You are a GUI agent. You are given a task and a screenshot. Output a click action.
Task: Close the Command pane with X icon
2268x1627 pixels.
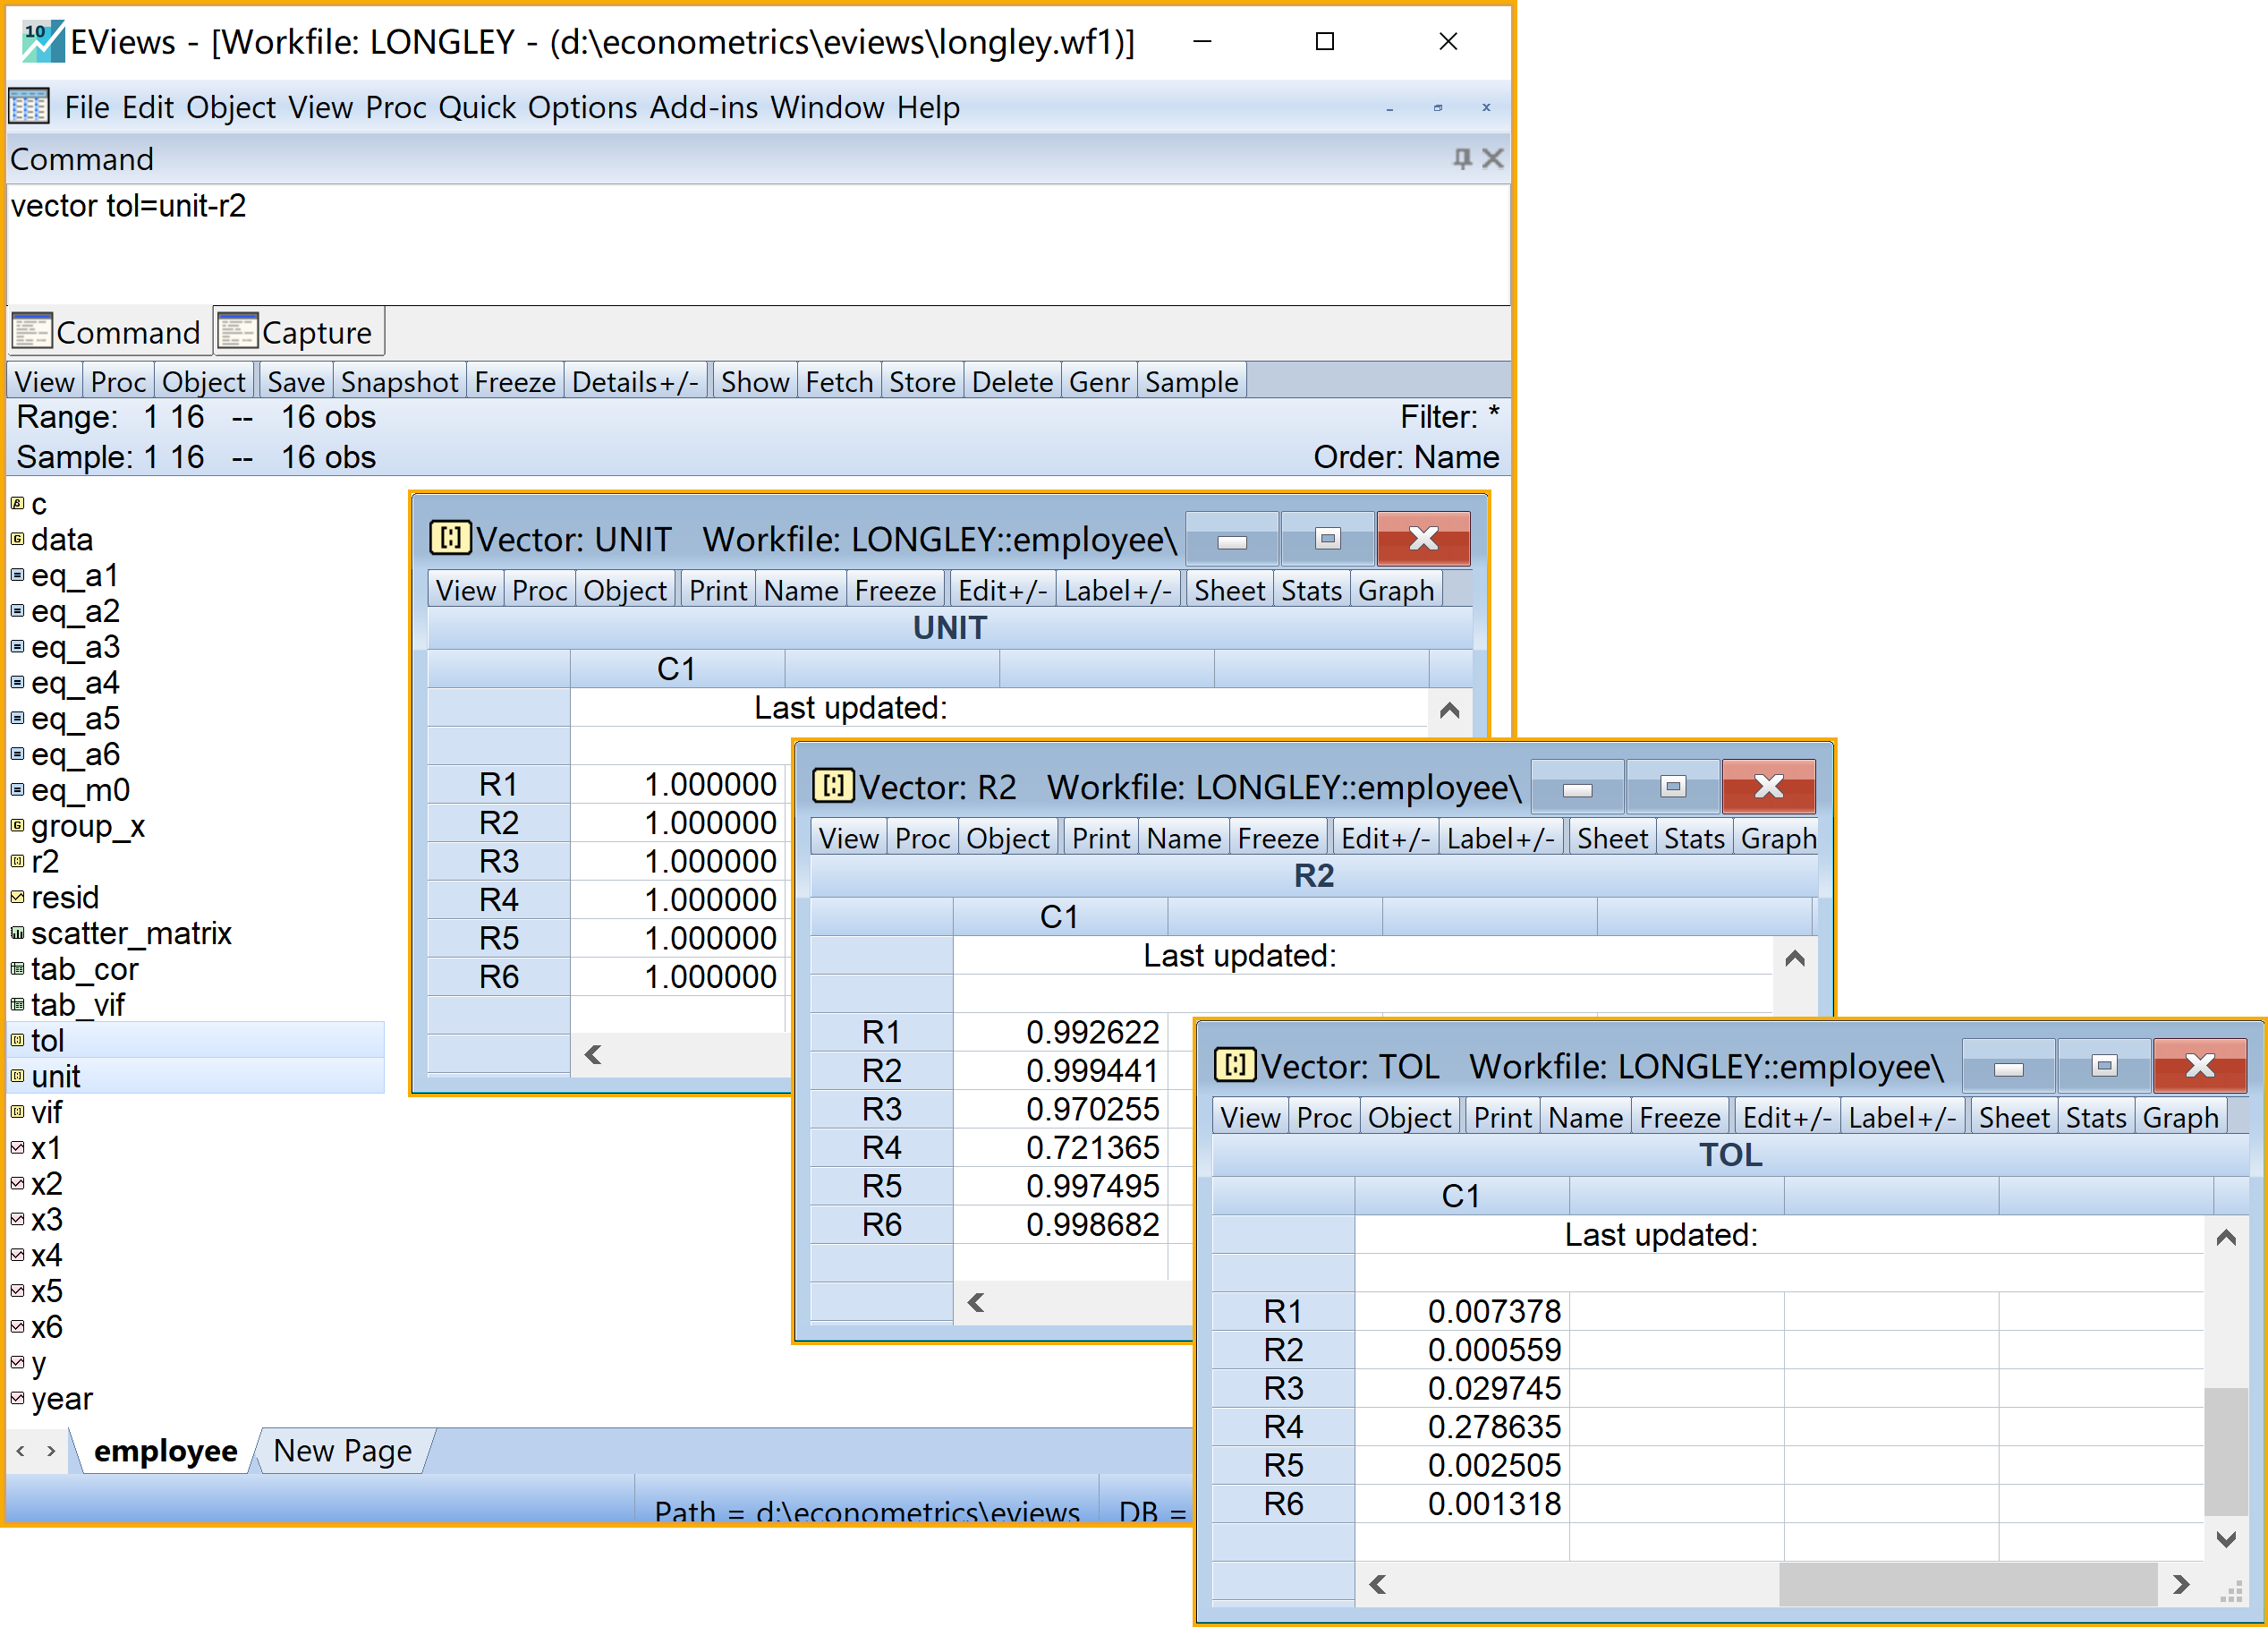(1493, 158)
